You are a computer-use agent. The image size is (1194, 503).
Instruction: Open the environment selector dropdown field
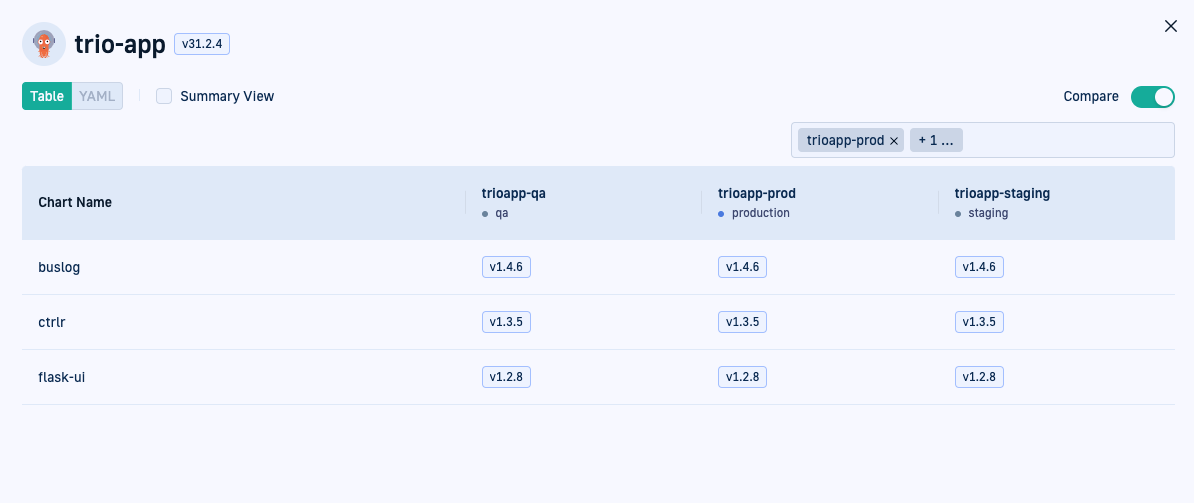point(982,140)
